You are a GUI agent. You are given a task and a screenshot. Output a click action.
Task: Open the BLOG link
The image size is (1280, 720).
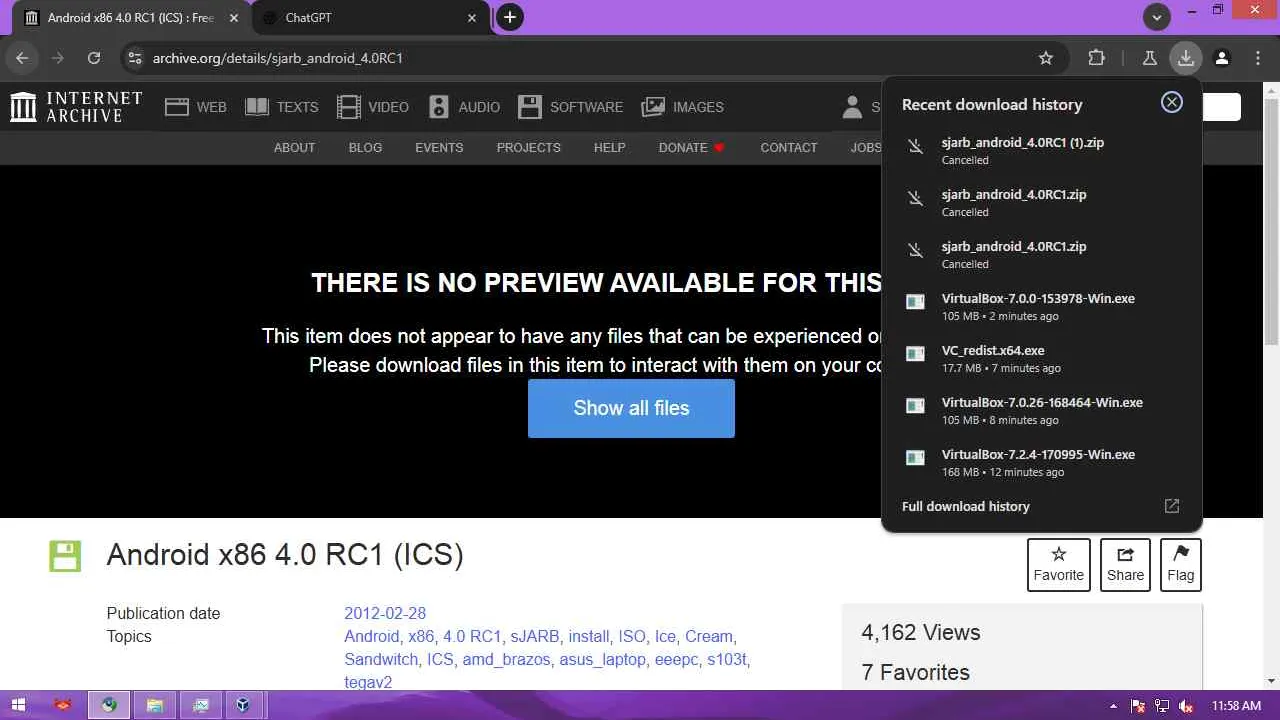(x=365, y=147)
